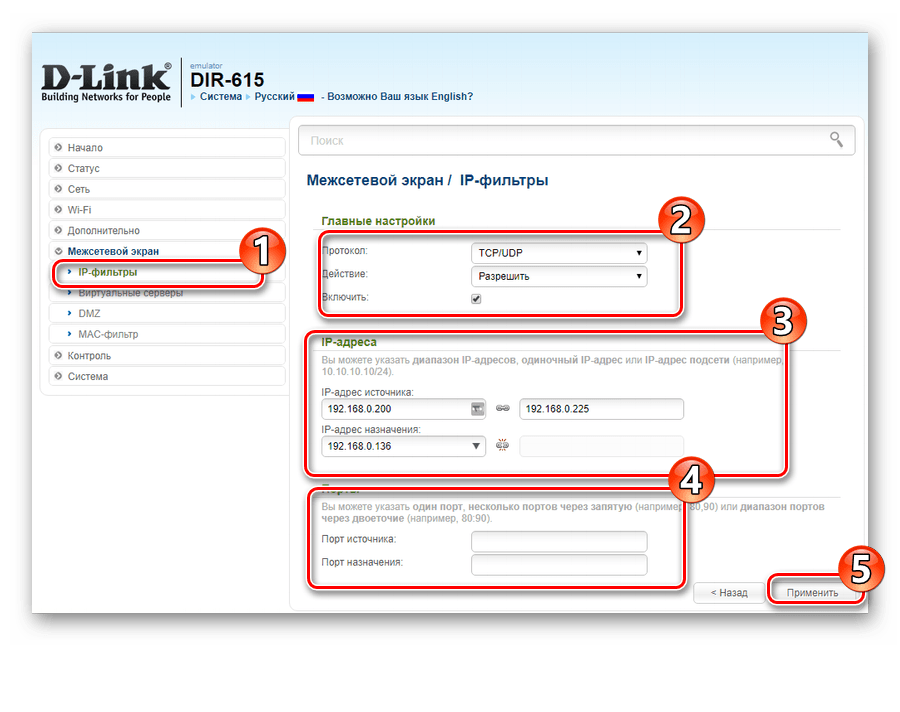Click the Порт назначения input field
This screenshot has width=900, height=712.
click(559, 564)
